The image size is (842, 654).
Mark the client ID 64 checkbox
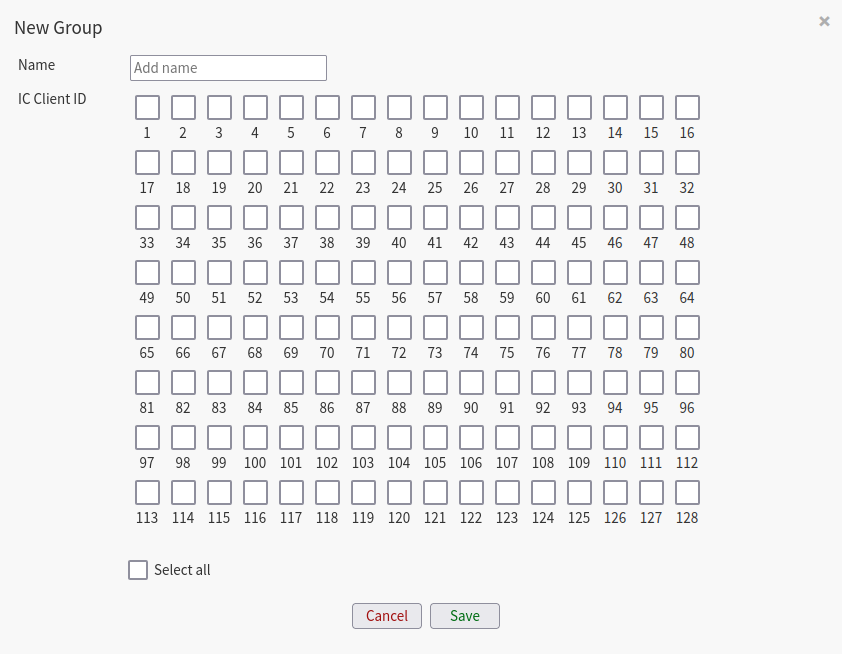point(687,273)
